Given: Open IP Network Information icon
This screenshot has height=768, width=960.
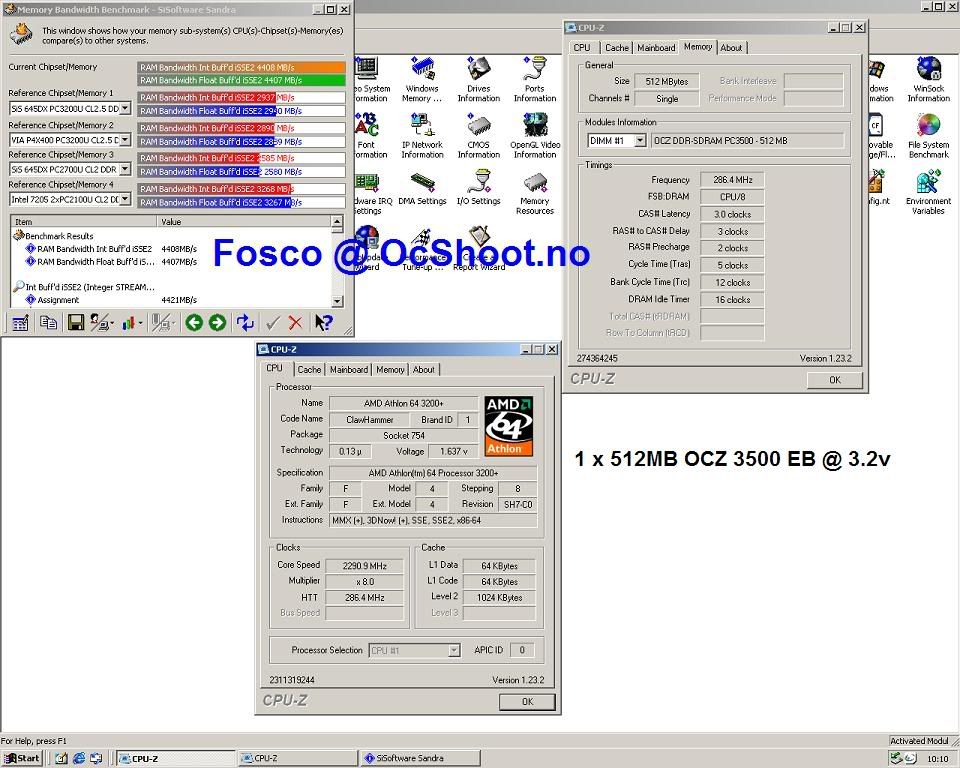Looking at the screenshot, I should (422, 136).
